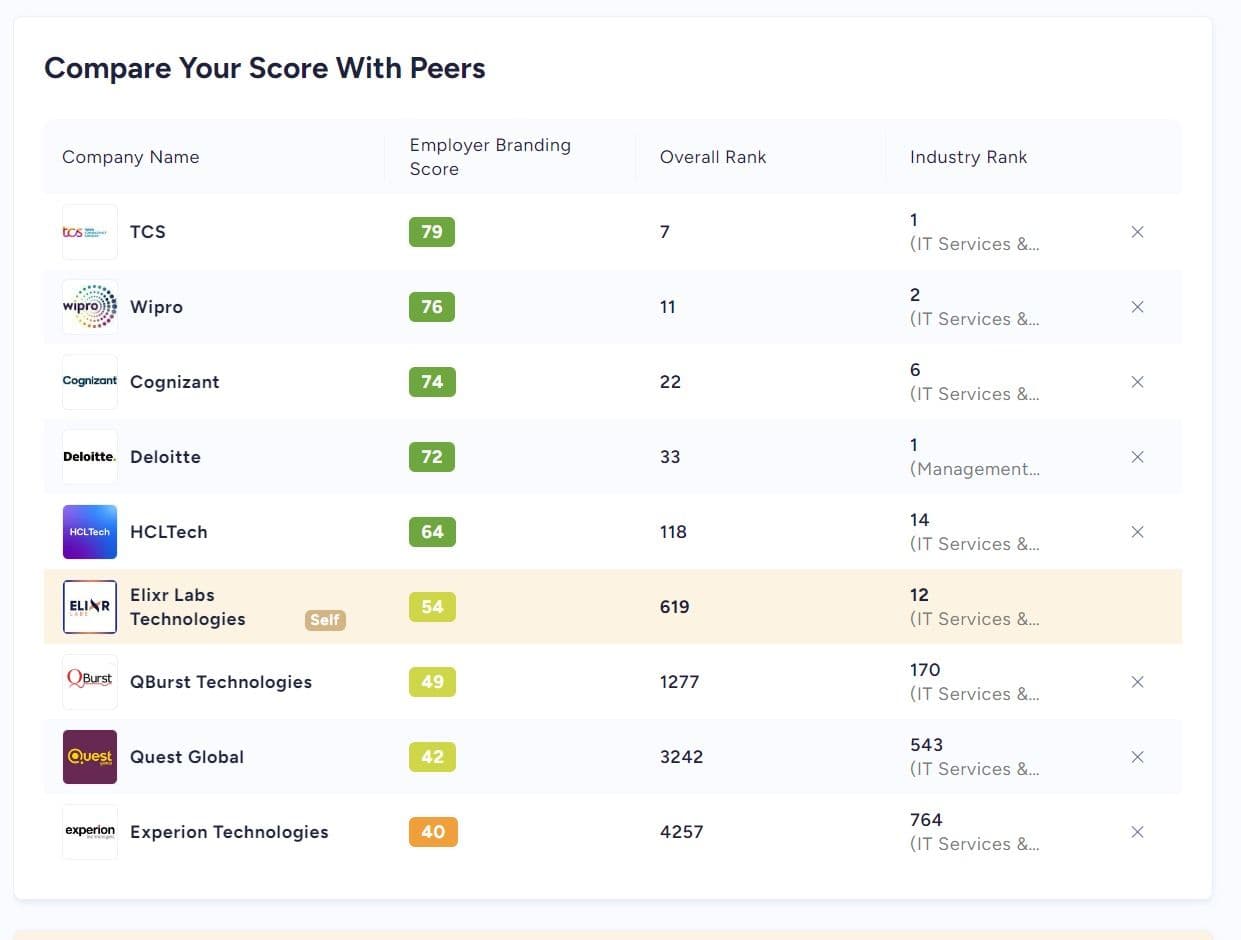Click the Overall Rank column header
1241x940 pixels.
(x=713, y=157)
